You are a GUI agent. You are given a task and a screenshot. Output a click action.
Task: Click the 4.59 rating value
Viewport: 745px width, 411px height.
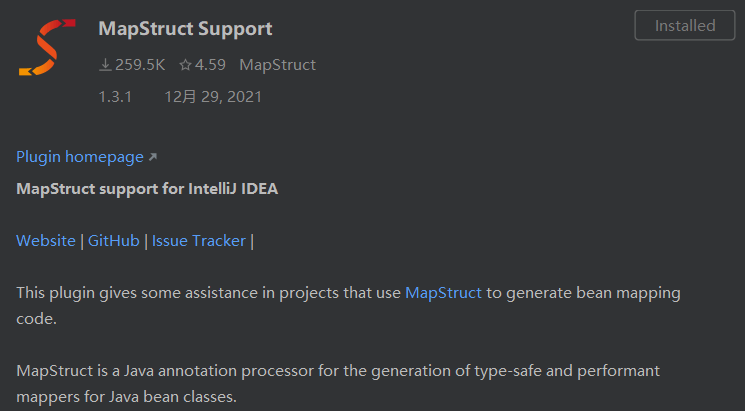[x=210, y=65]
